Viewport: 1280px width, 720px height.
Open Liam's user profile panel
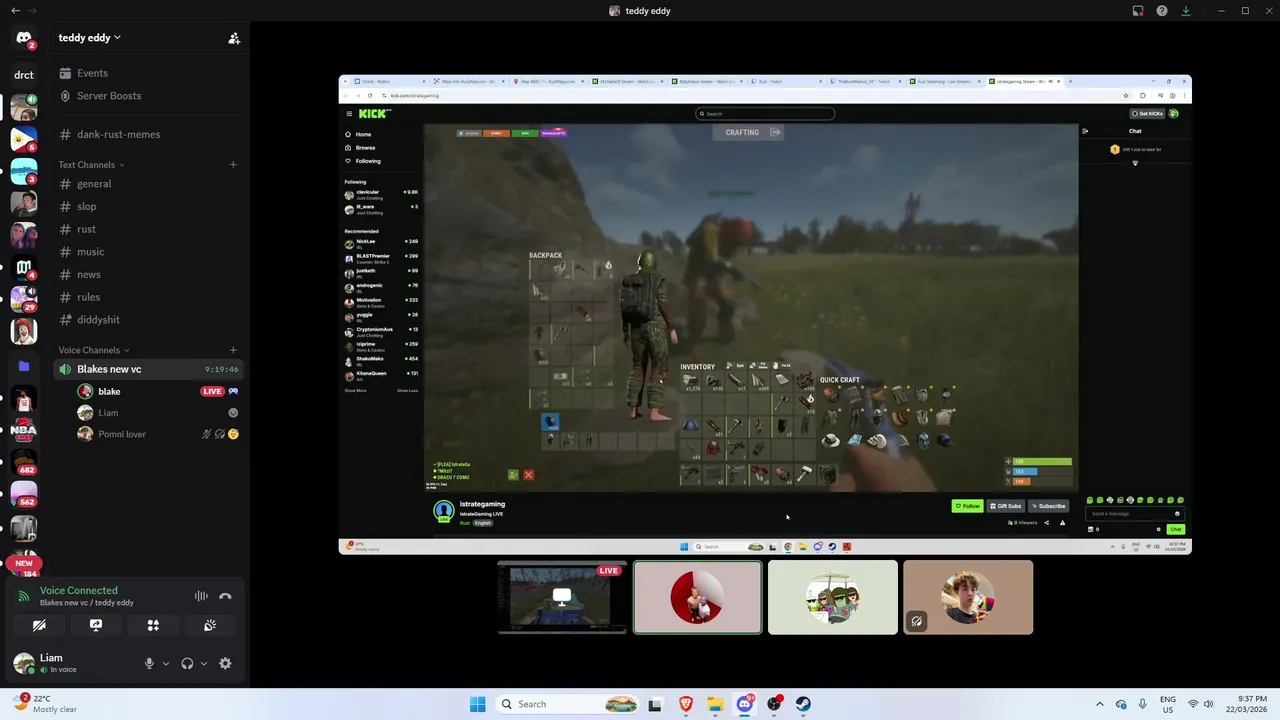click(72, 663)
